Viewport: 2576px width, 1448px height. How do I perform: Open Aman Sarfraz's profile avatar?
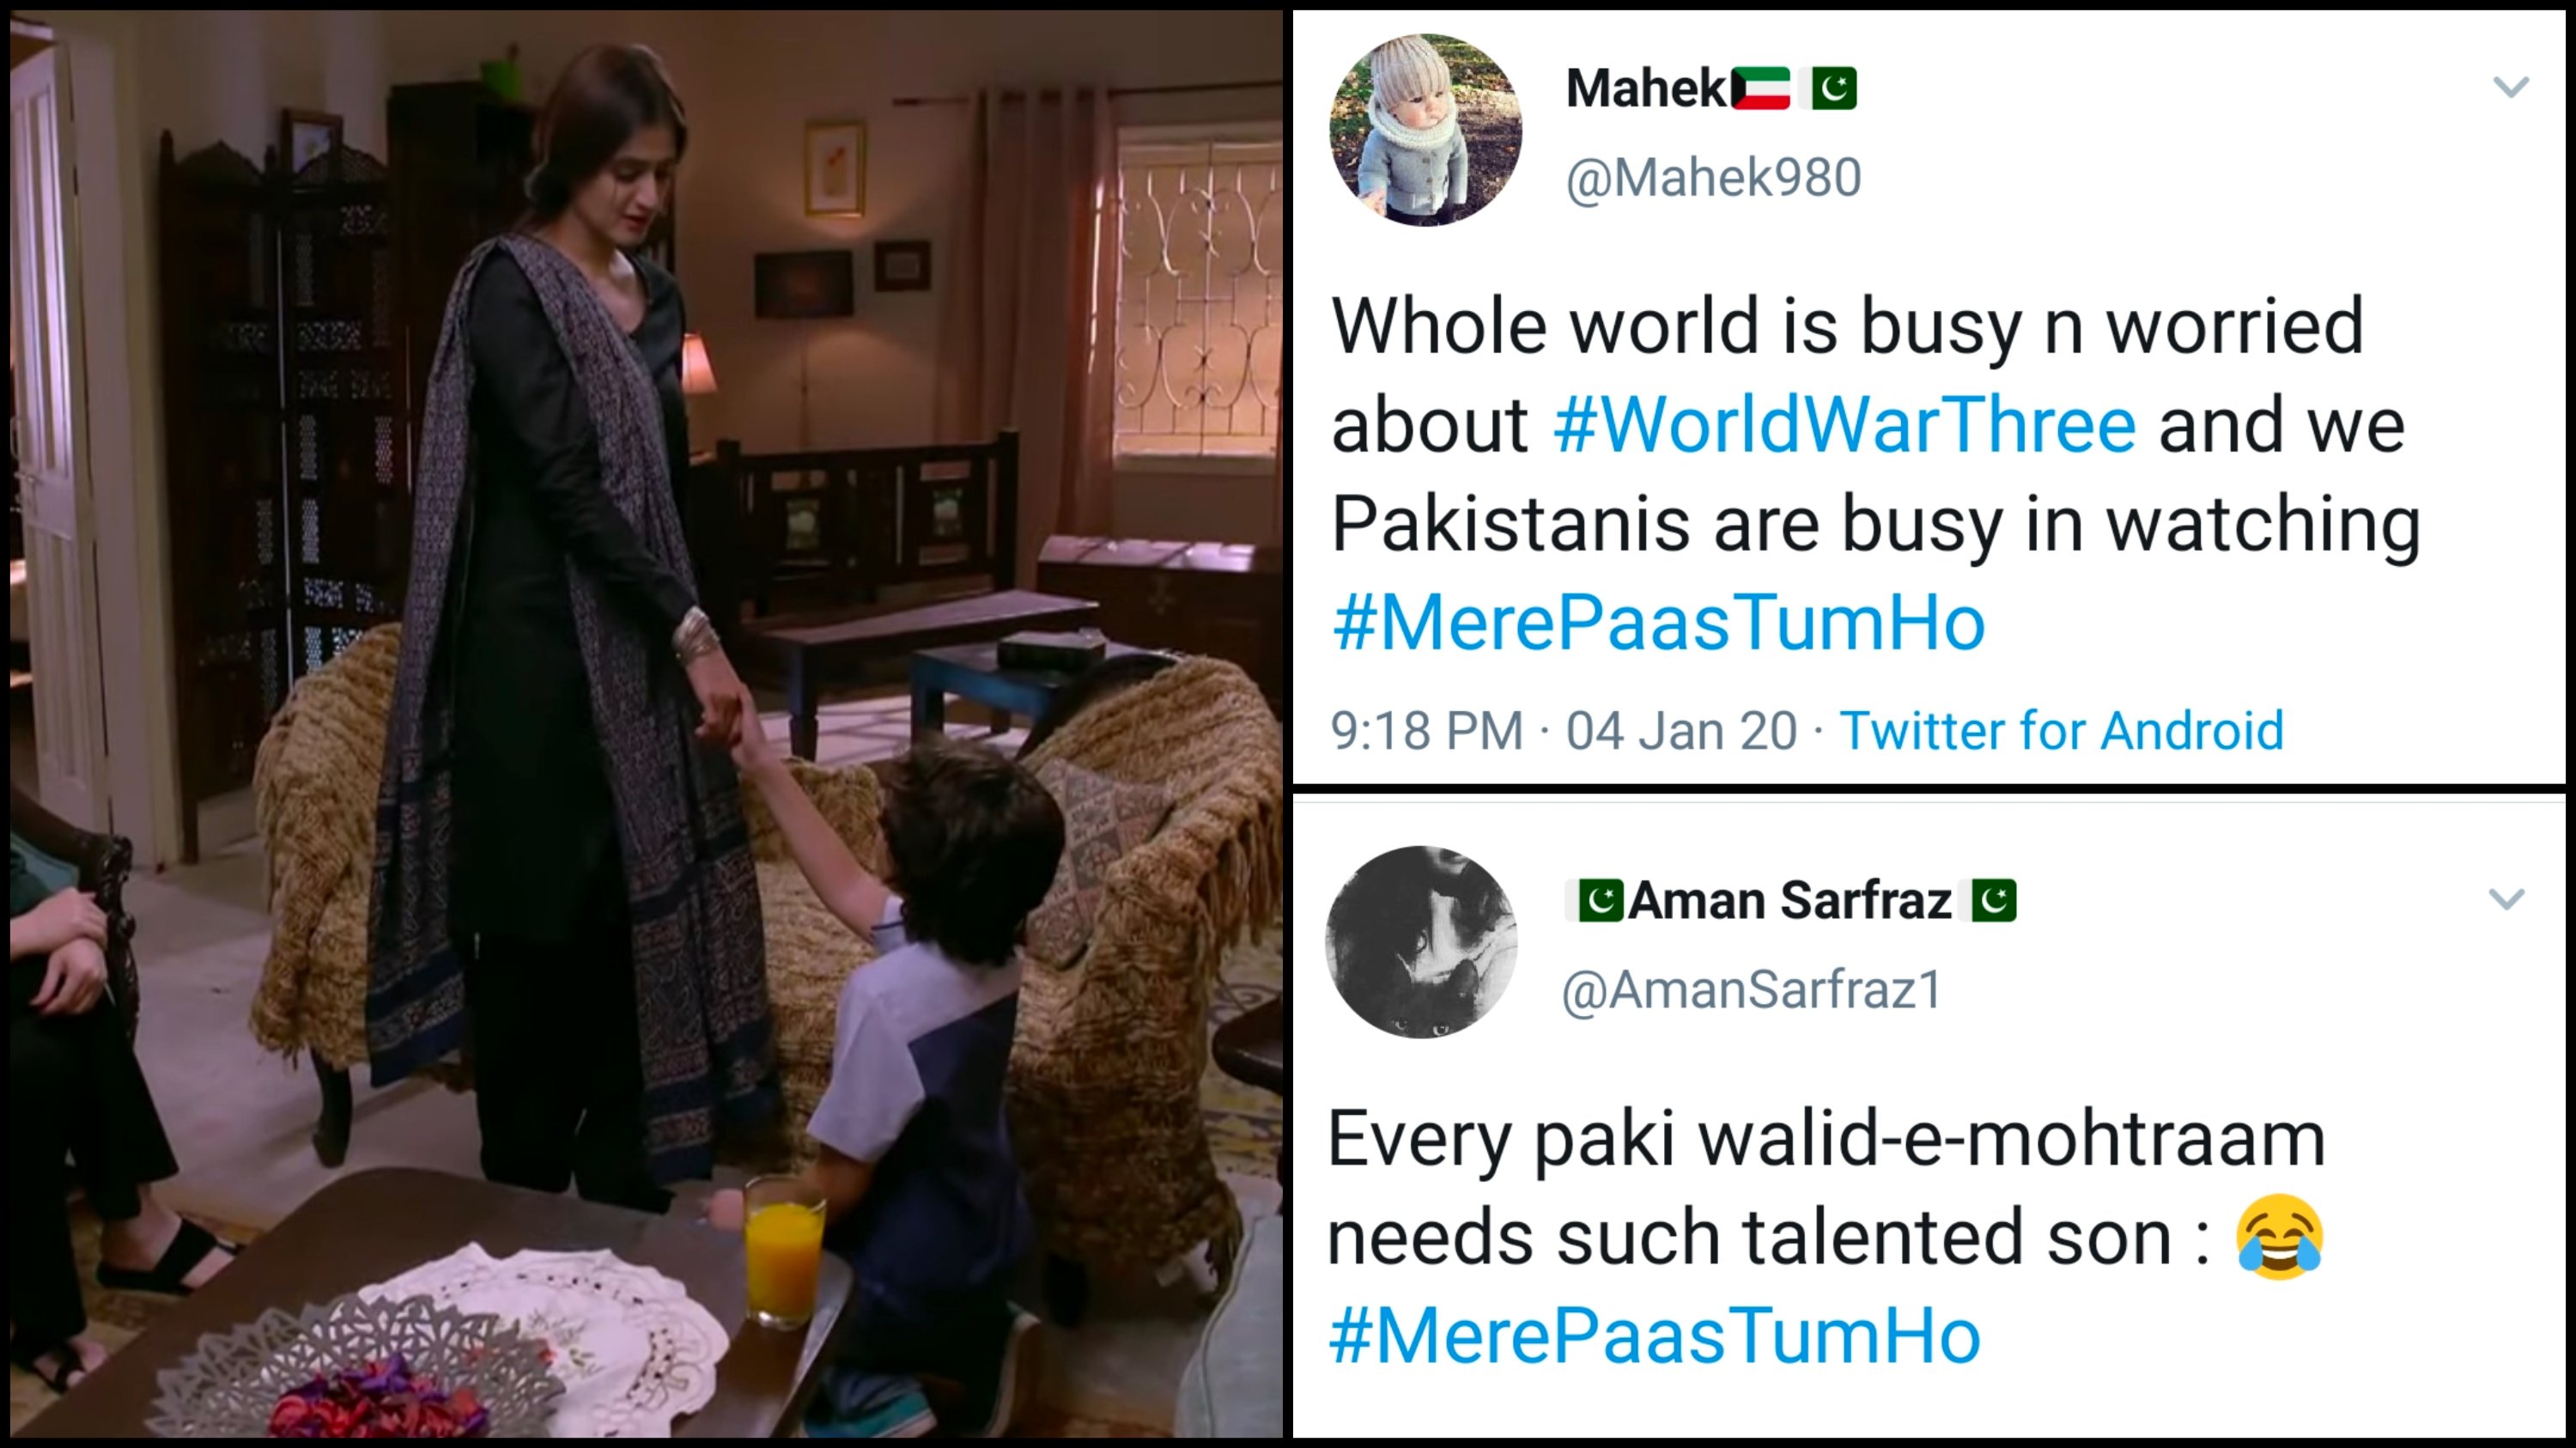(1421, 942)
